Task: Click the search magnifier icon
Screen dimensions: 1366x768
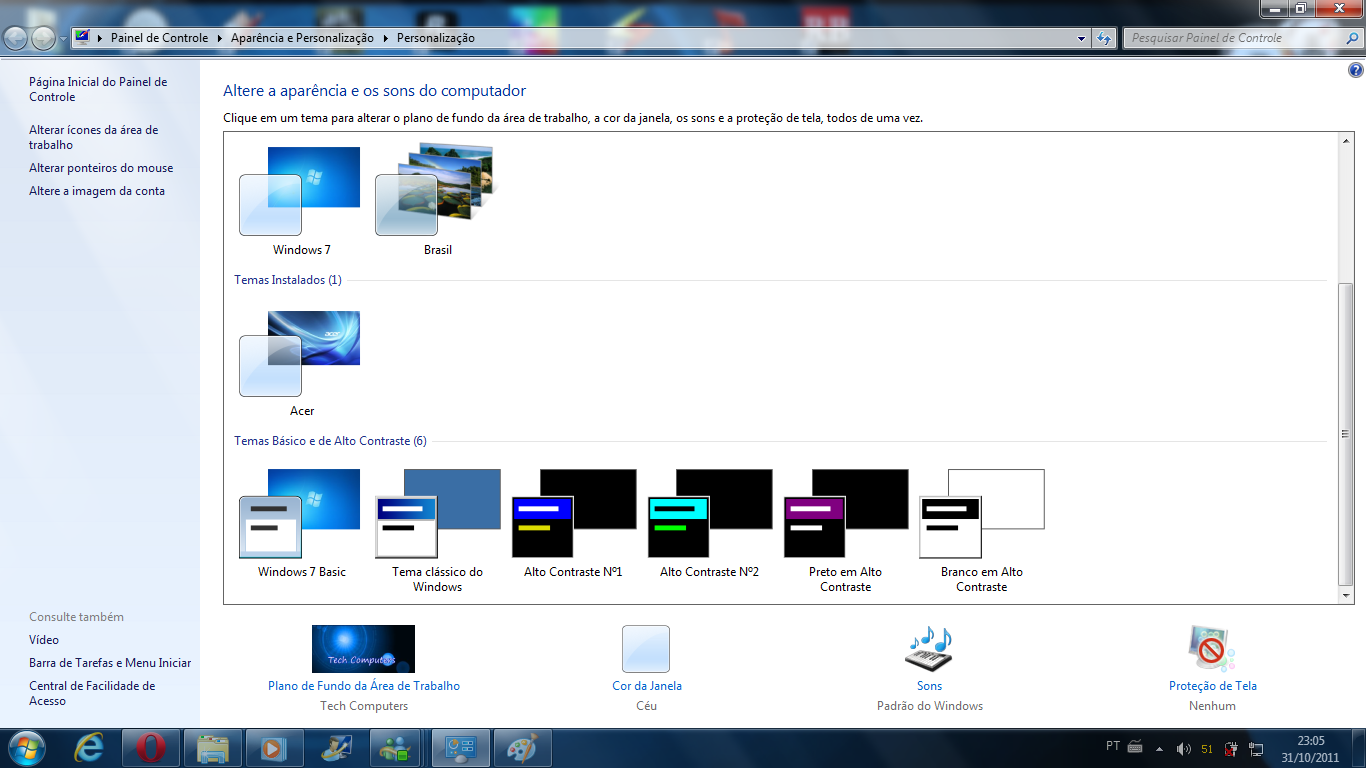Action: [1351, 38]
